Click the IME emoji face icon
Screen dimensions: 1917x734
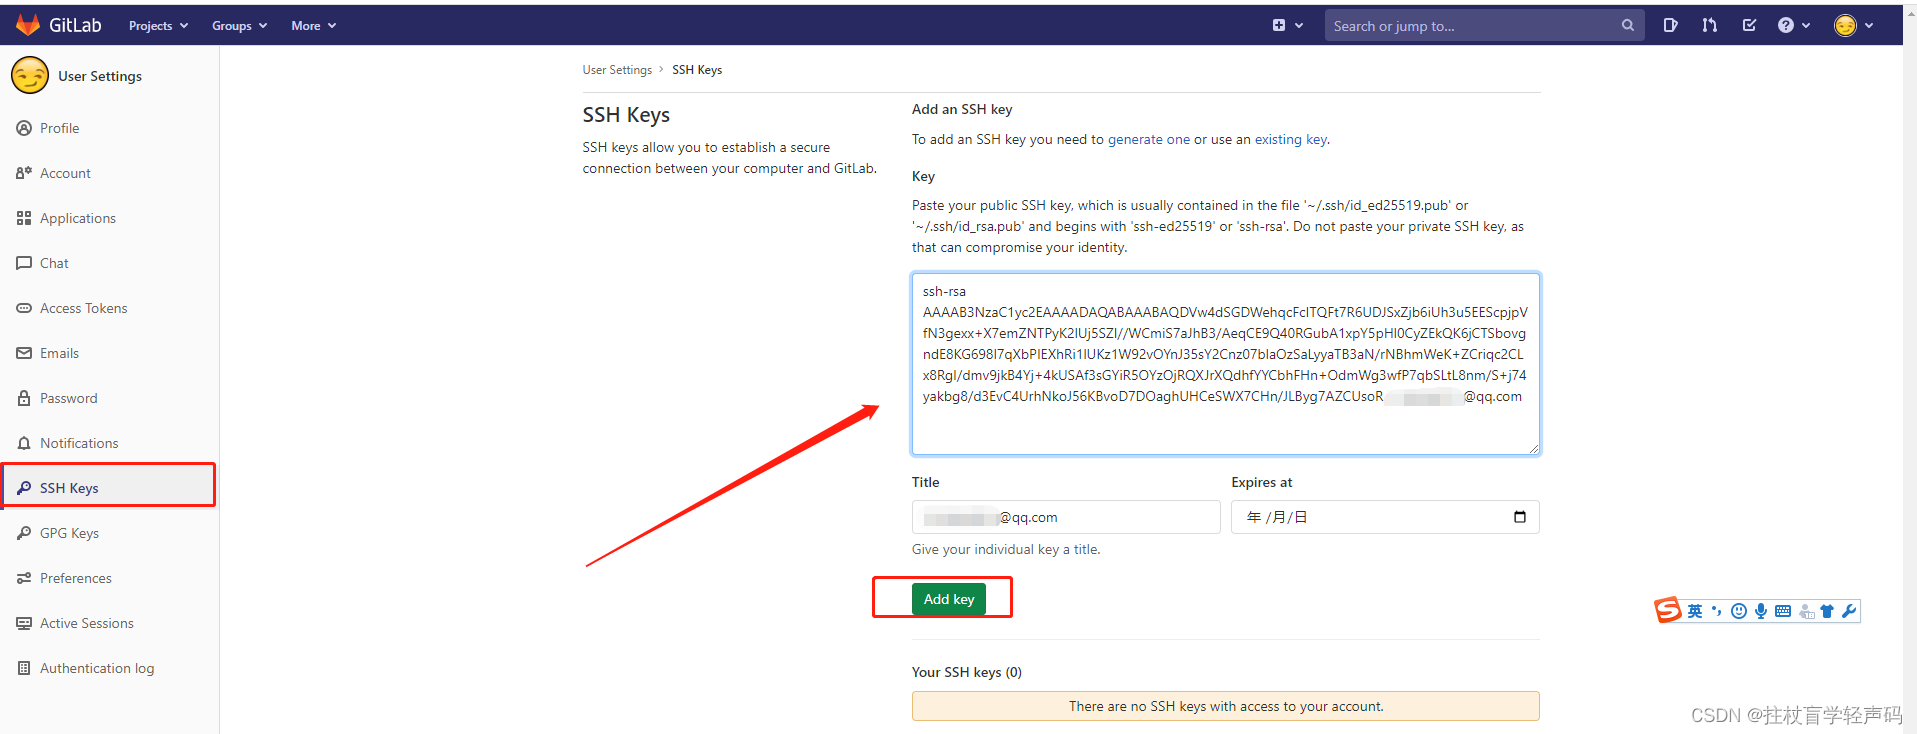tap(1739, 611)
